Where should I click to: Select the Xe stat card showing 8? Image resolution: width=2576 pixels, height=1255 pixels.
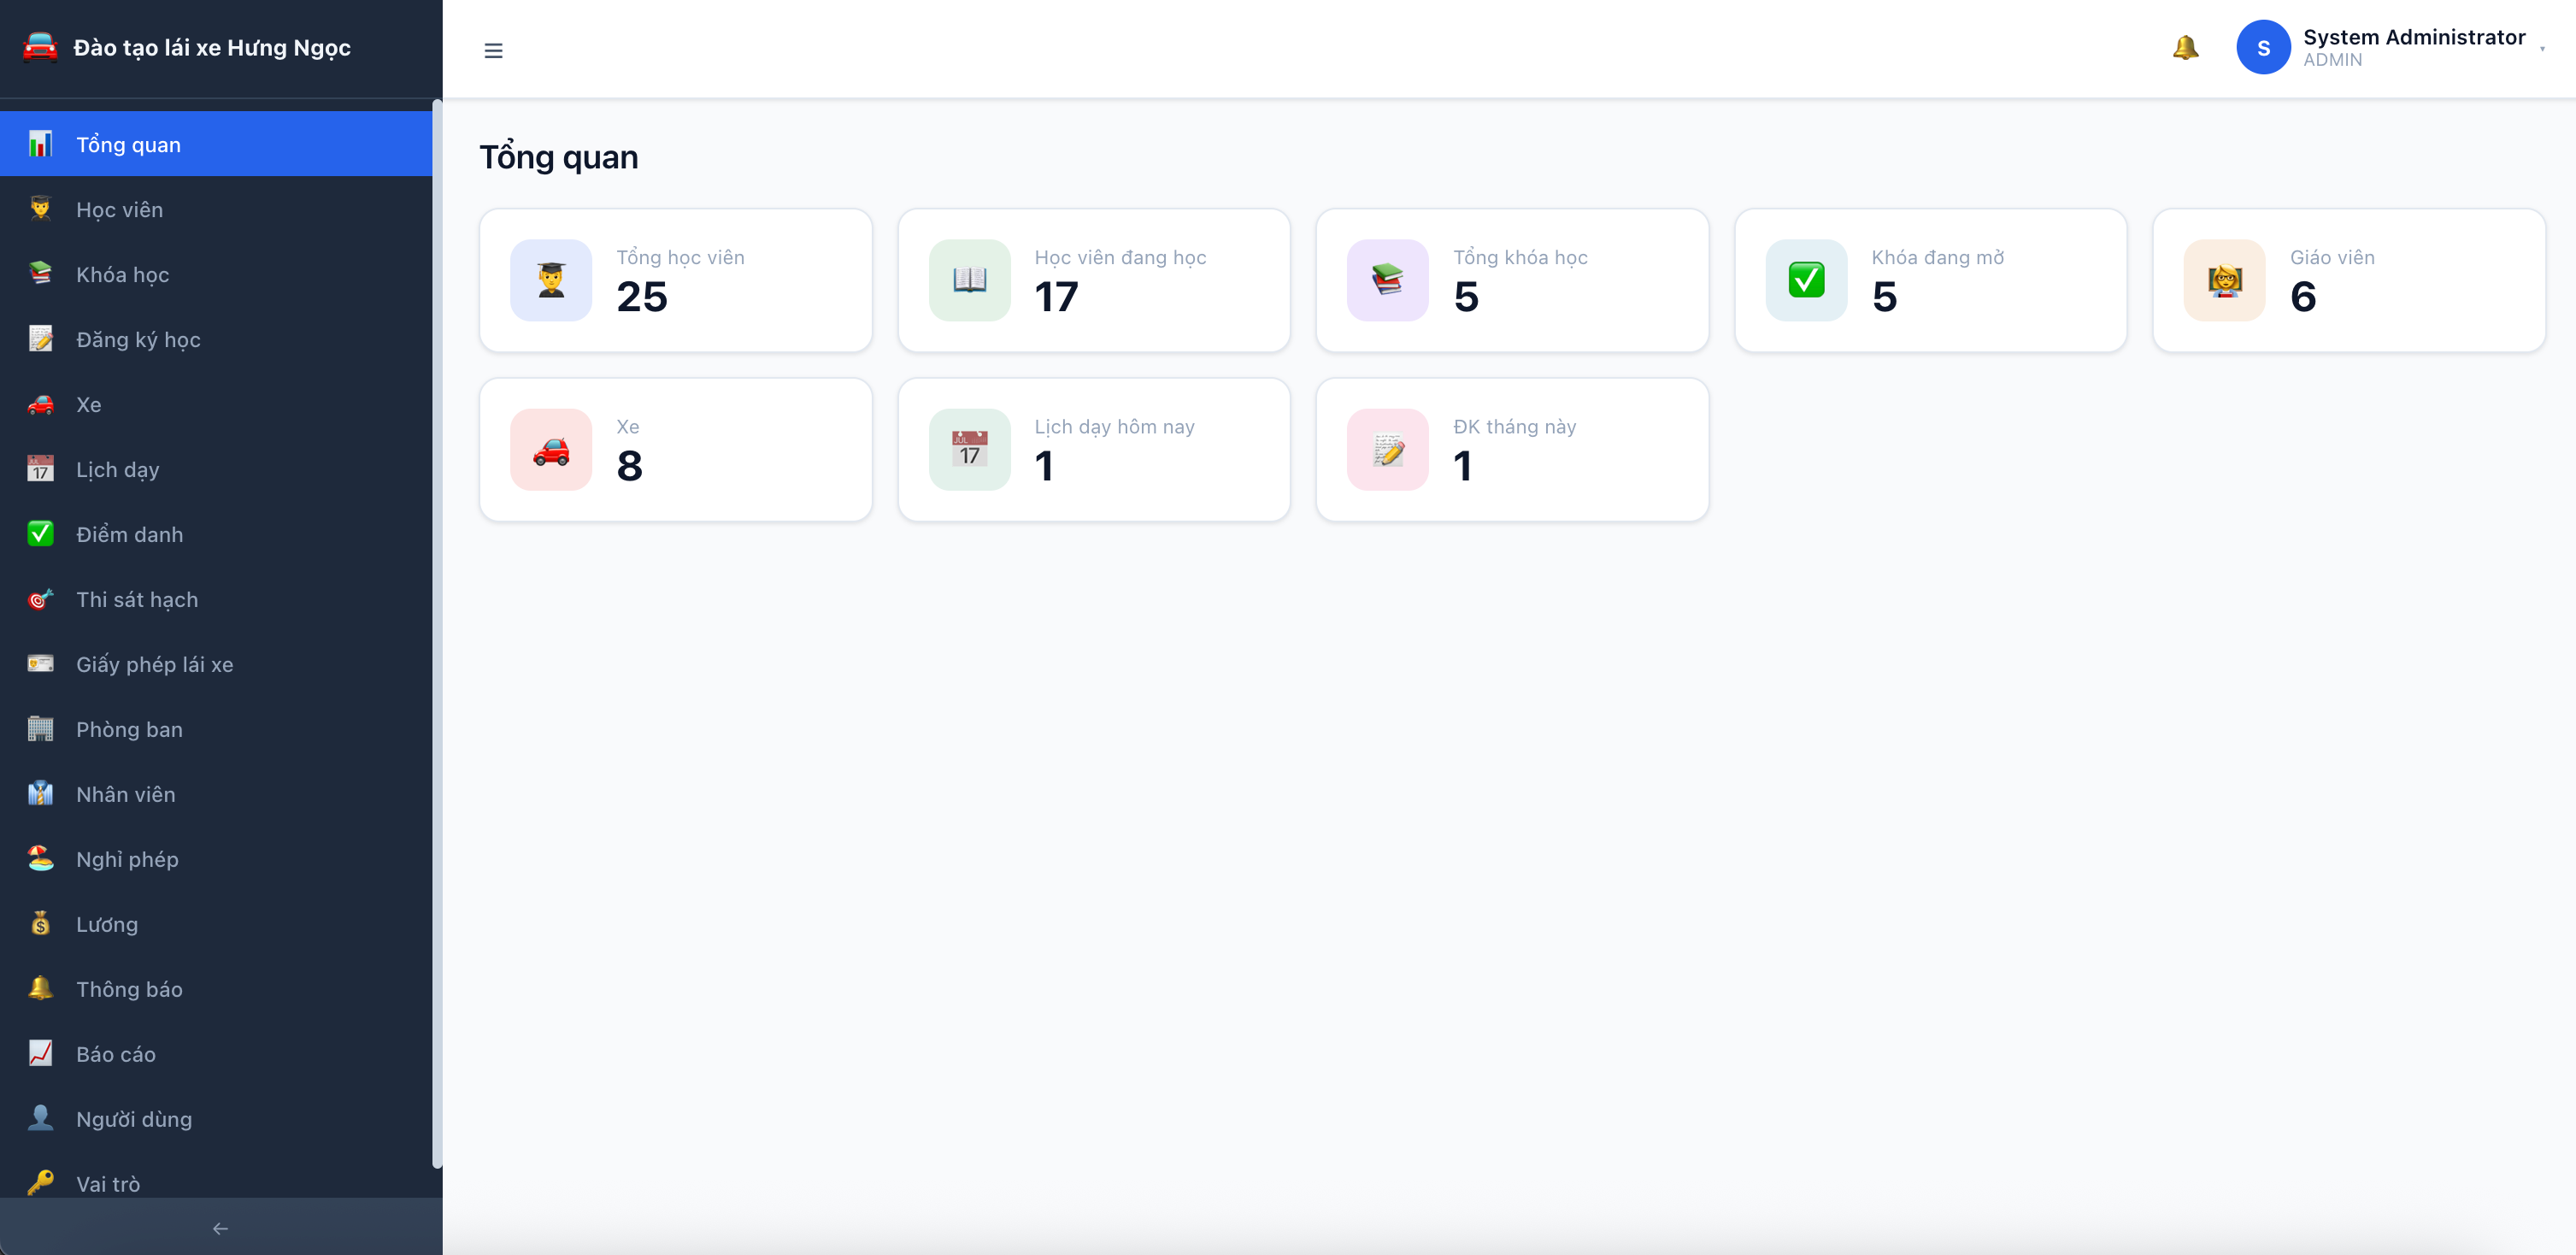pos(676,449)
